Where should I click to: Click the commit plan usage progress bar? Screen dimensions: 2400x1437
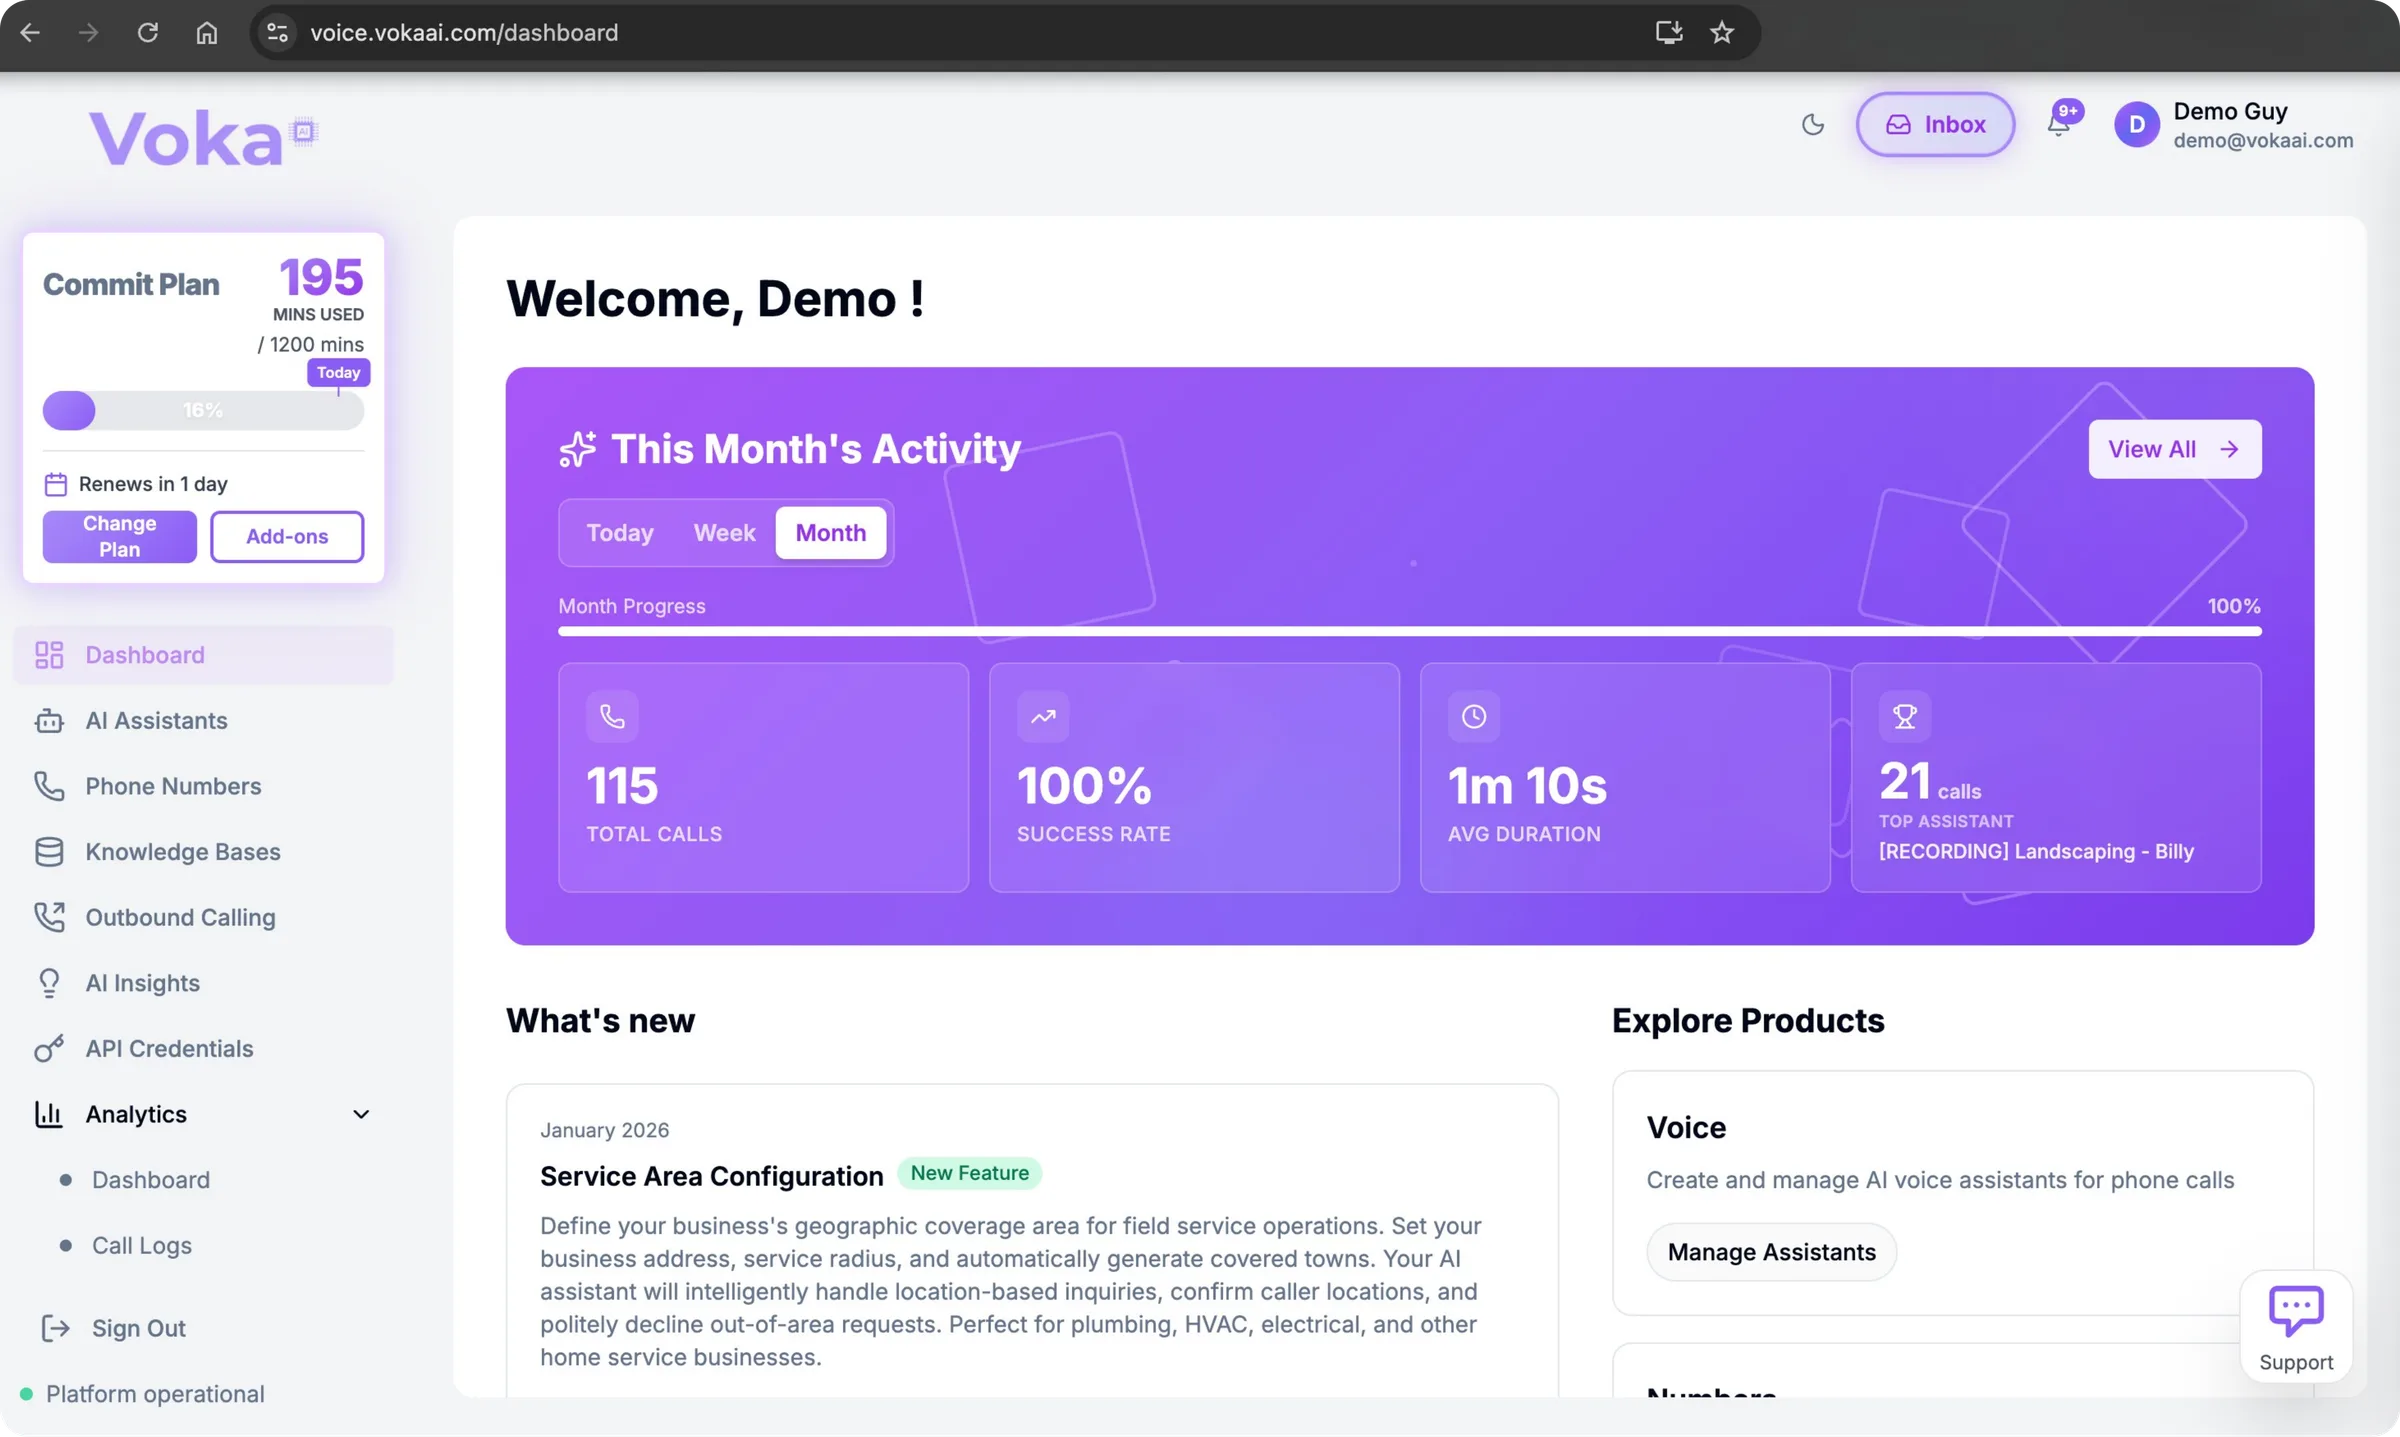pyautogui.click(x=202, y=411)
